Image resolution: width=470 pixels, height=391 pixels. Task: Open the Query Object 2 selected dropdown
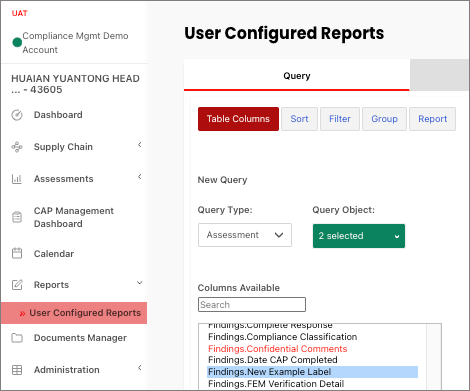click(359, 236)
